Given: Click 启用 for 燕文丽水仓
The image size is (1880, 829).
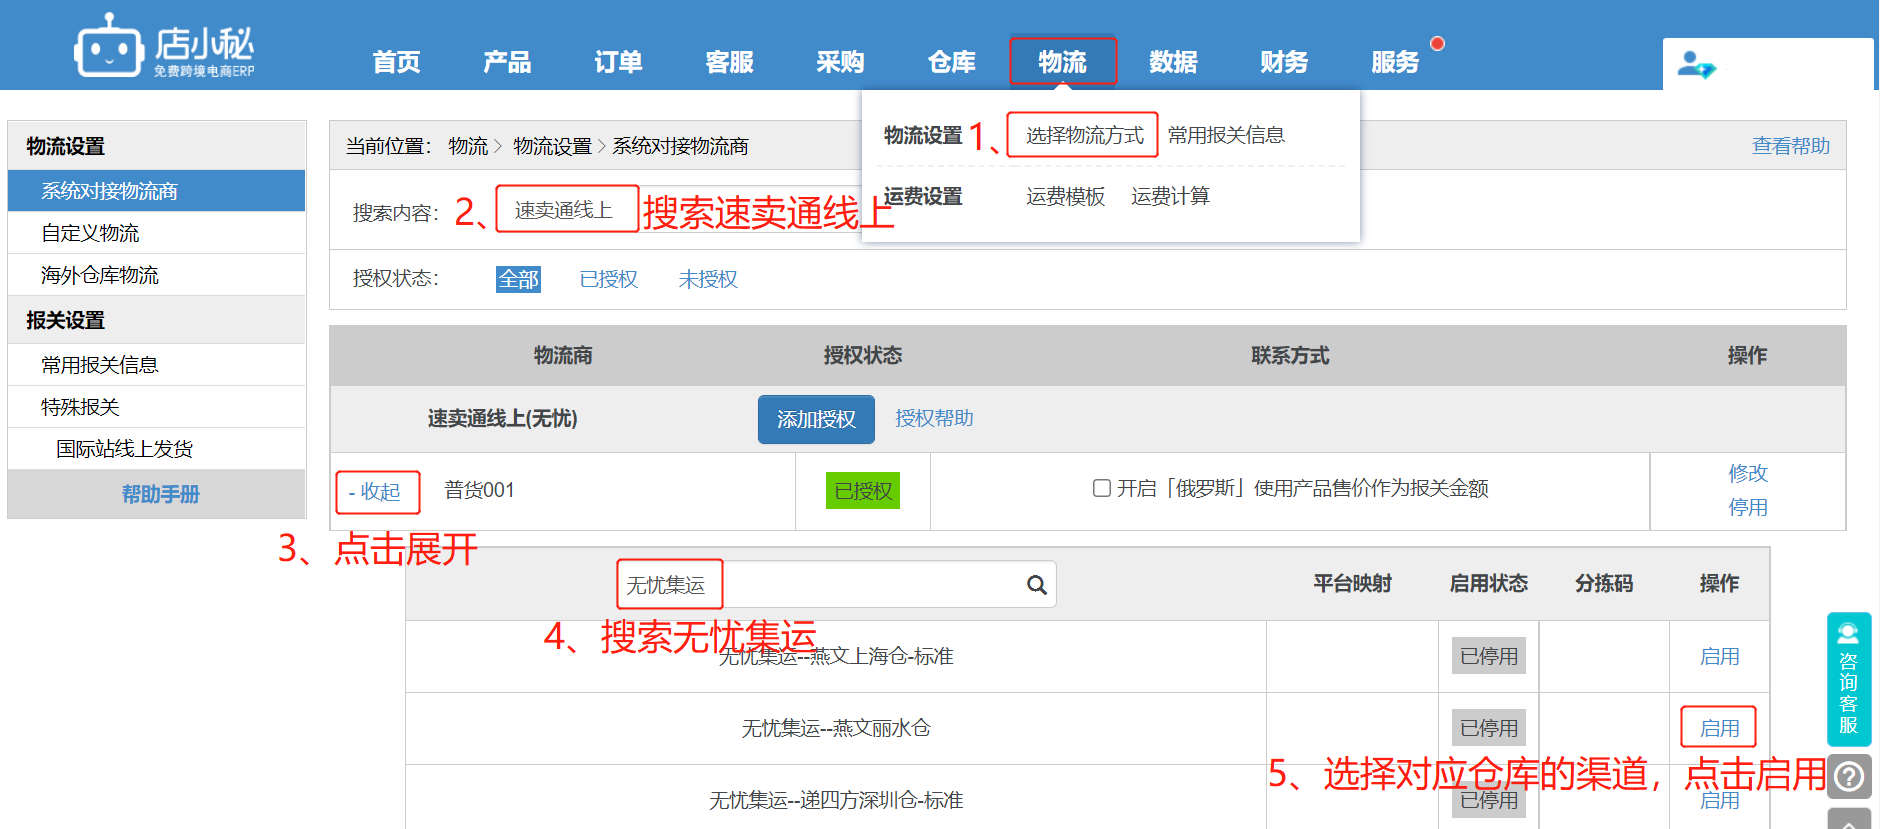Looking at the screenshot, I should (x=1719, y=728).
